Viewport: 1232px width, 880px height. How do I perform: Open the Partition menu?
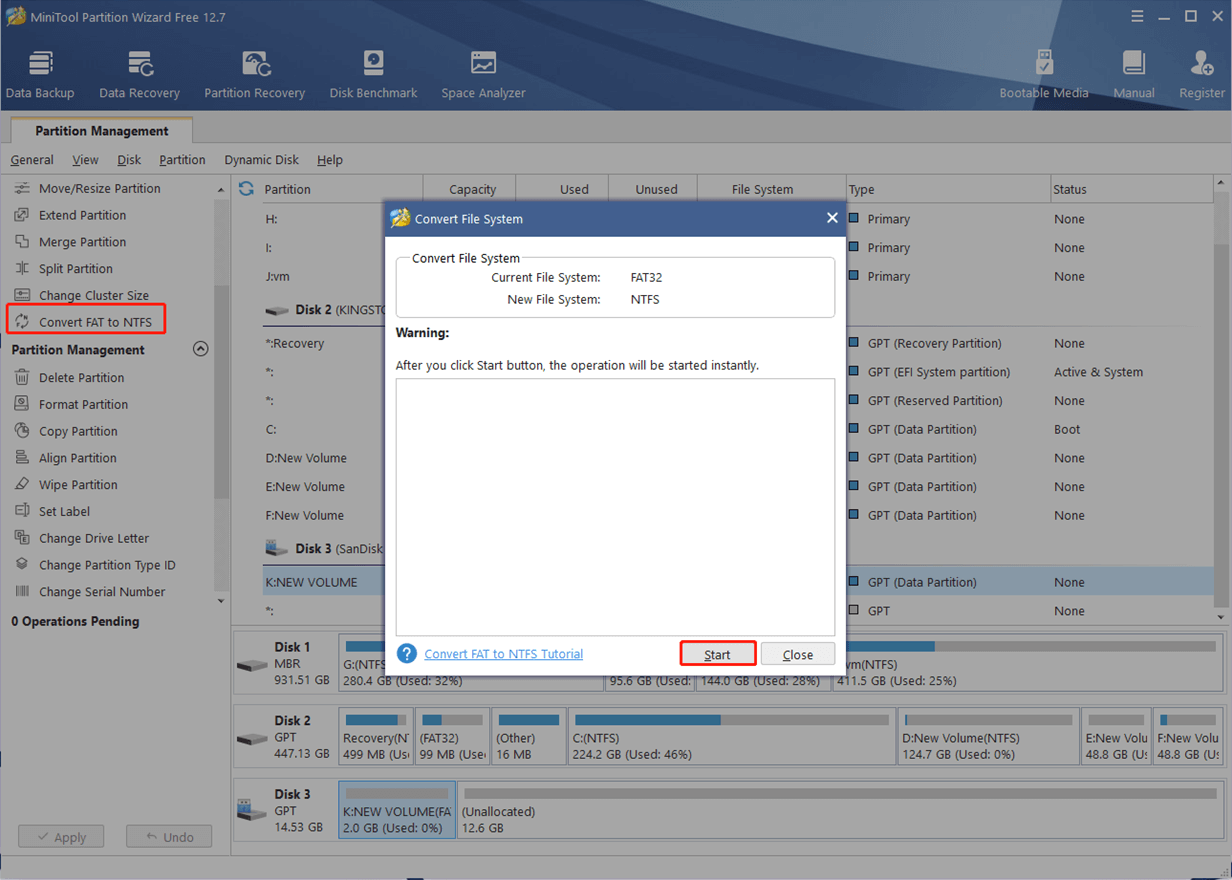click(x=182, y=160)
